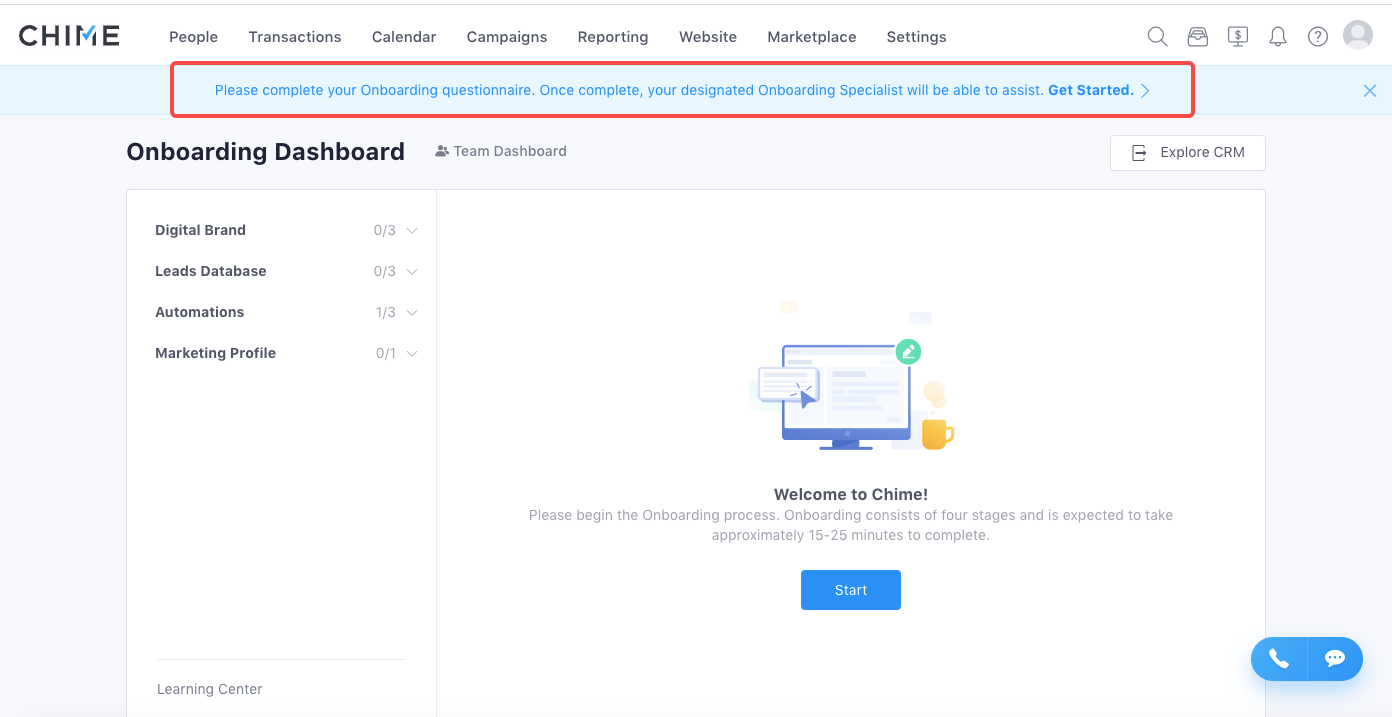1392x717 pixels.
Task: Click the Get Started link in banner
Action: coord(1091,90)
